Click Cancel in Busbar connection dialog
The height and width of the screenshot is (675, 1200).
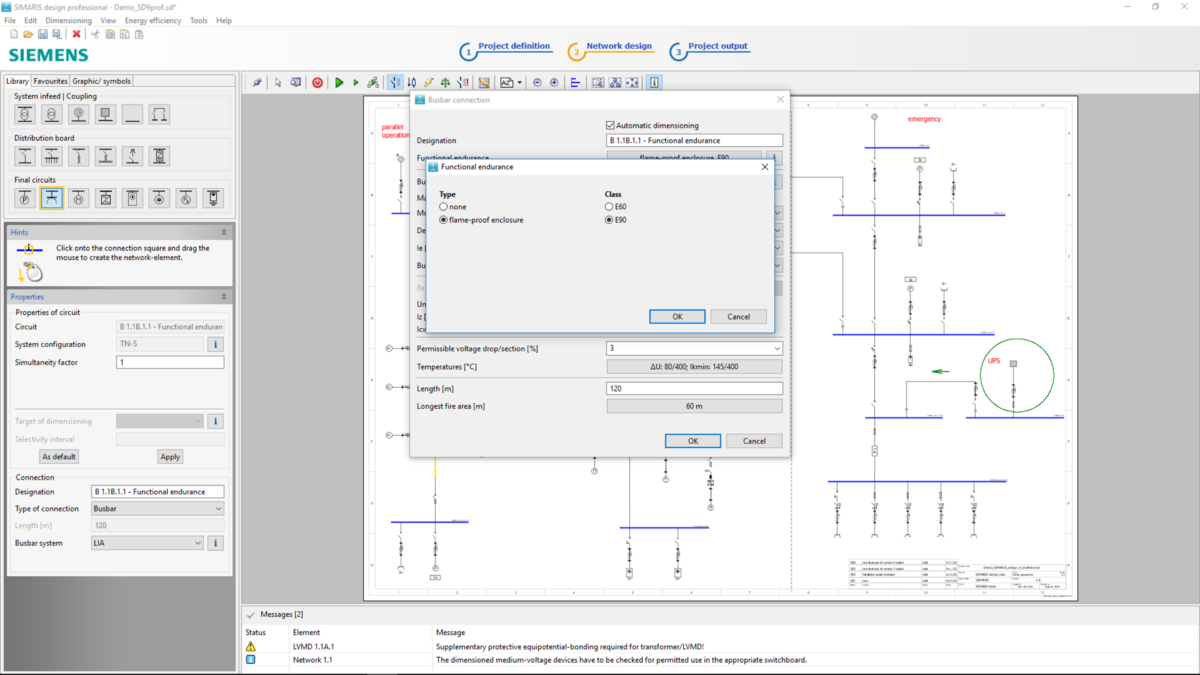(x=754, y=441)
